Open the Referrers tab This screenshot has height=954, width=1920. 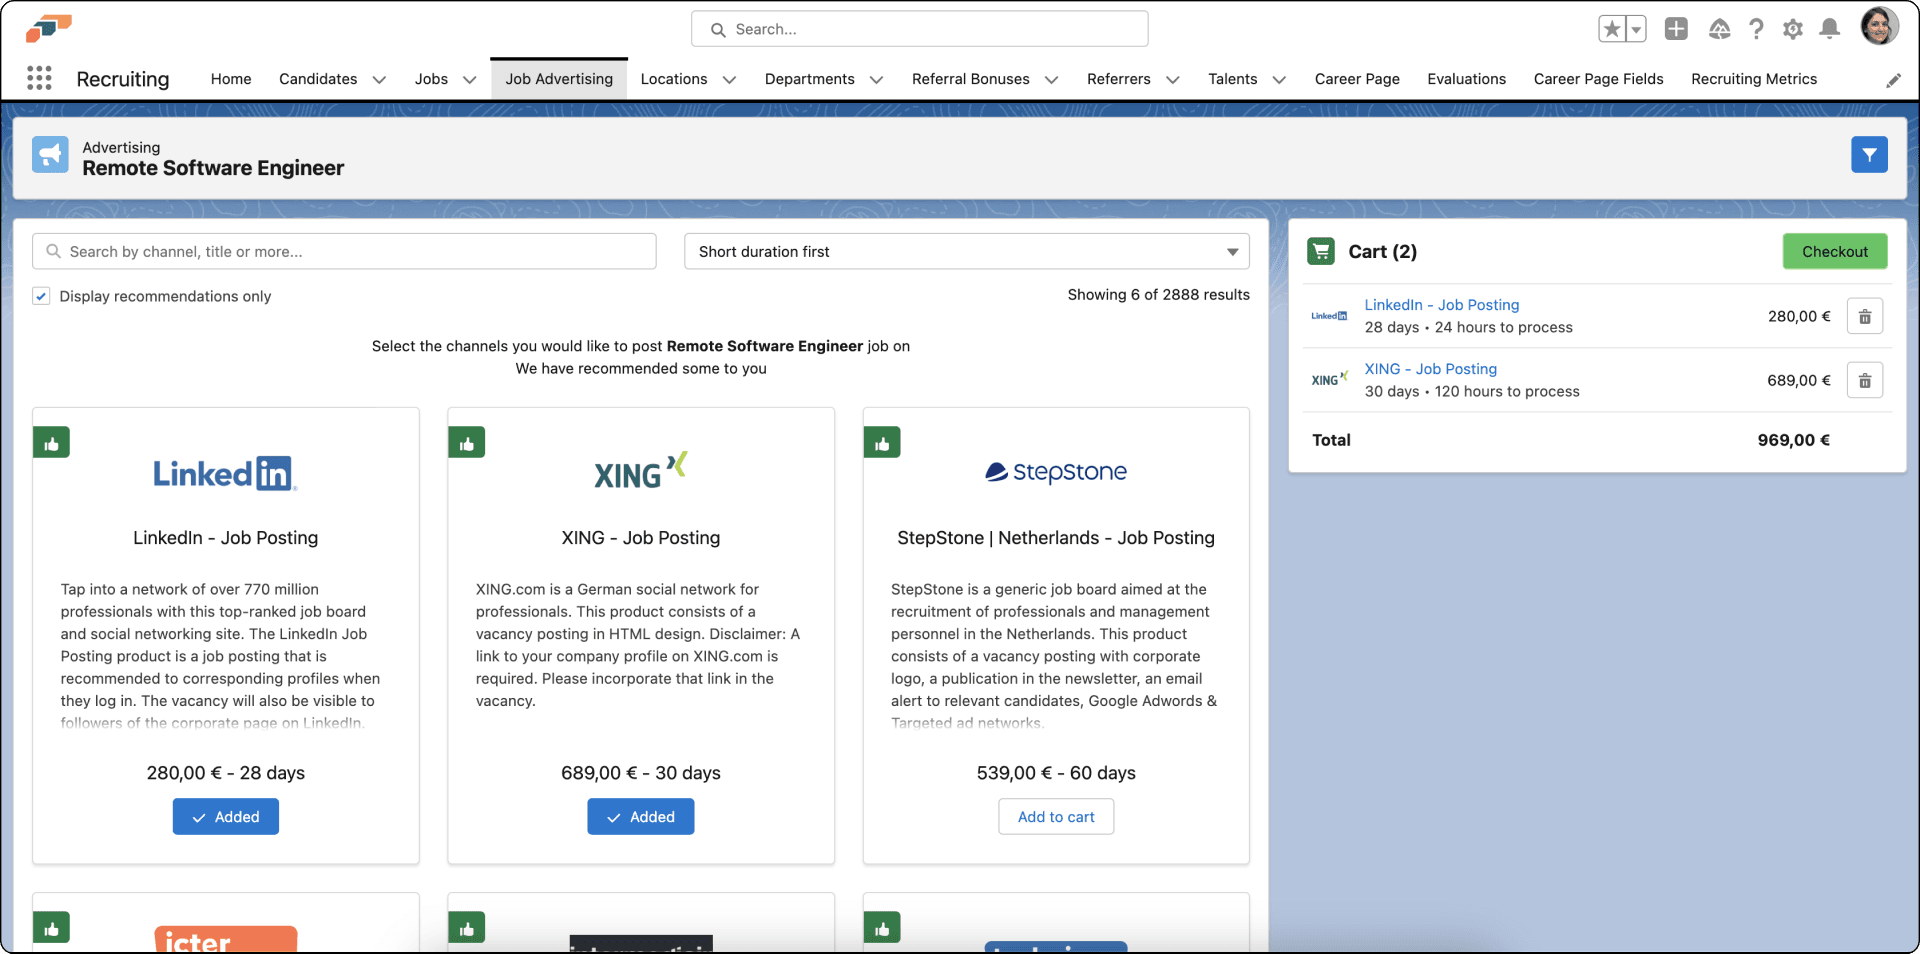(x=1118, y=79)
